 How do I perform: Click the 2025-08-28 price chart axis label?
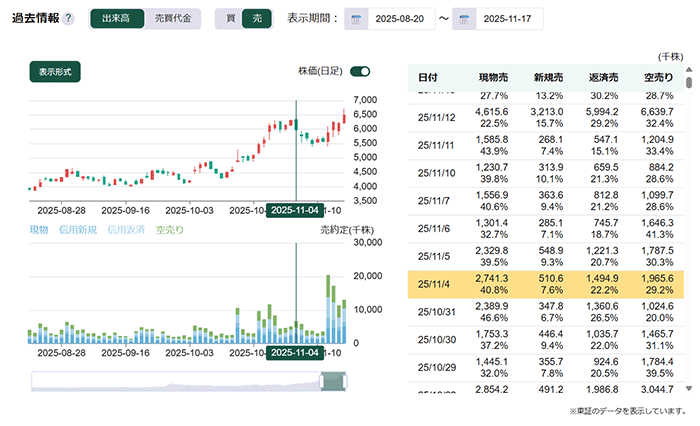[x=62, y=210]
